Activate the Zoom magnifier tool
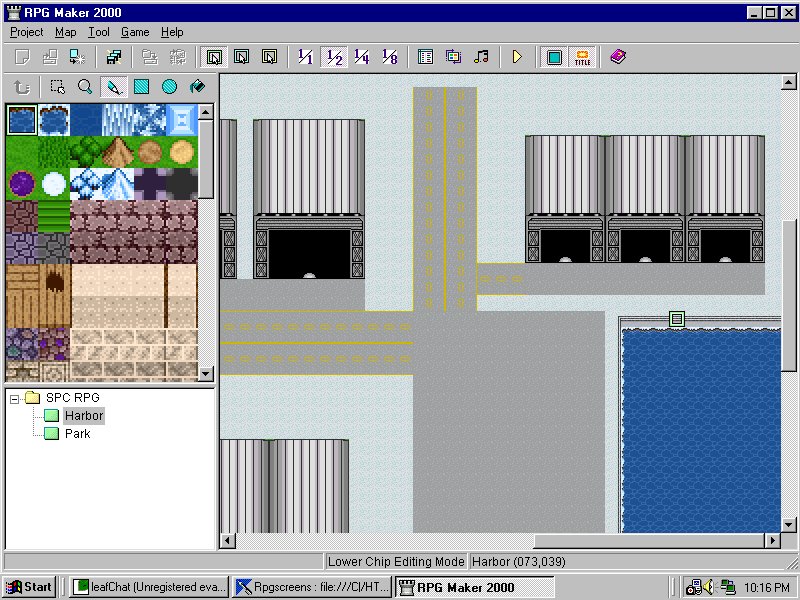 (85, 87)
